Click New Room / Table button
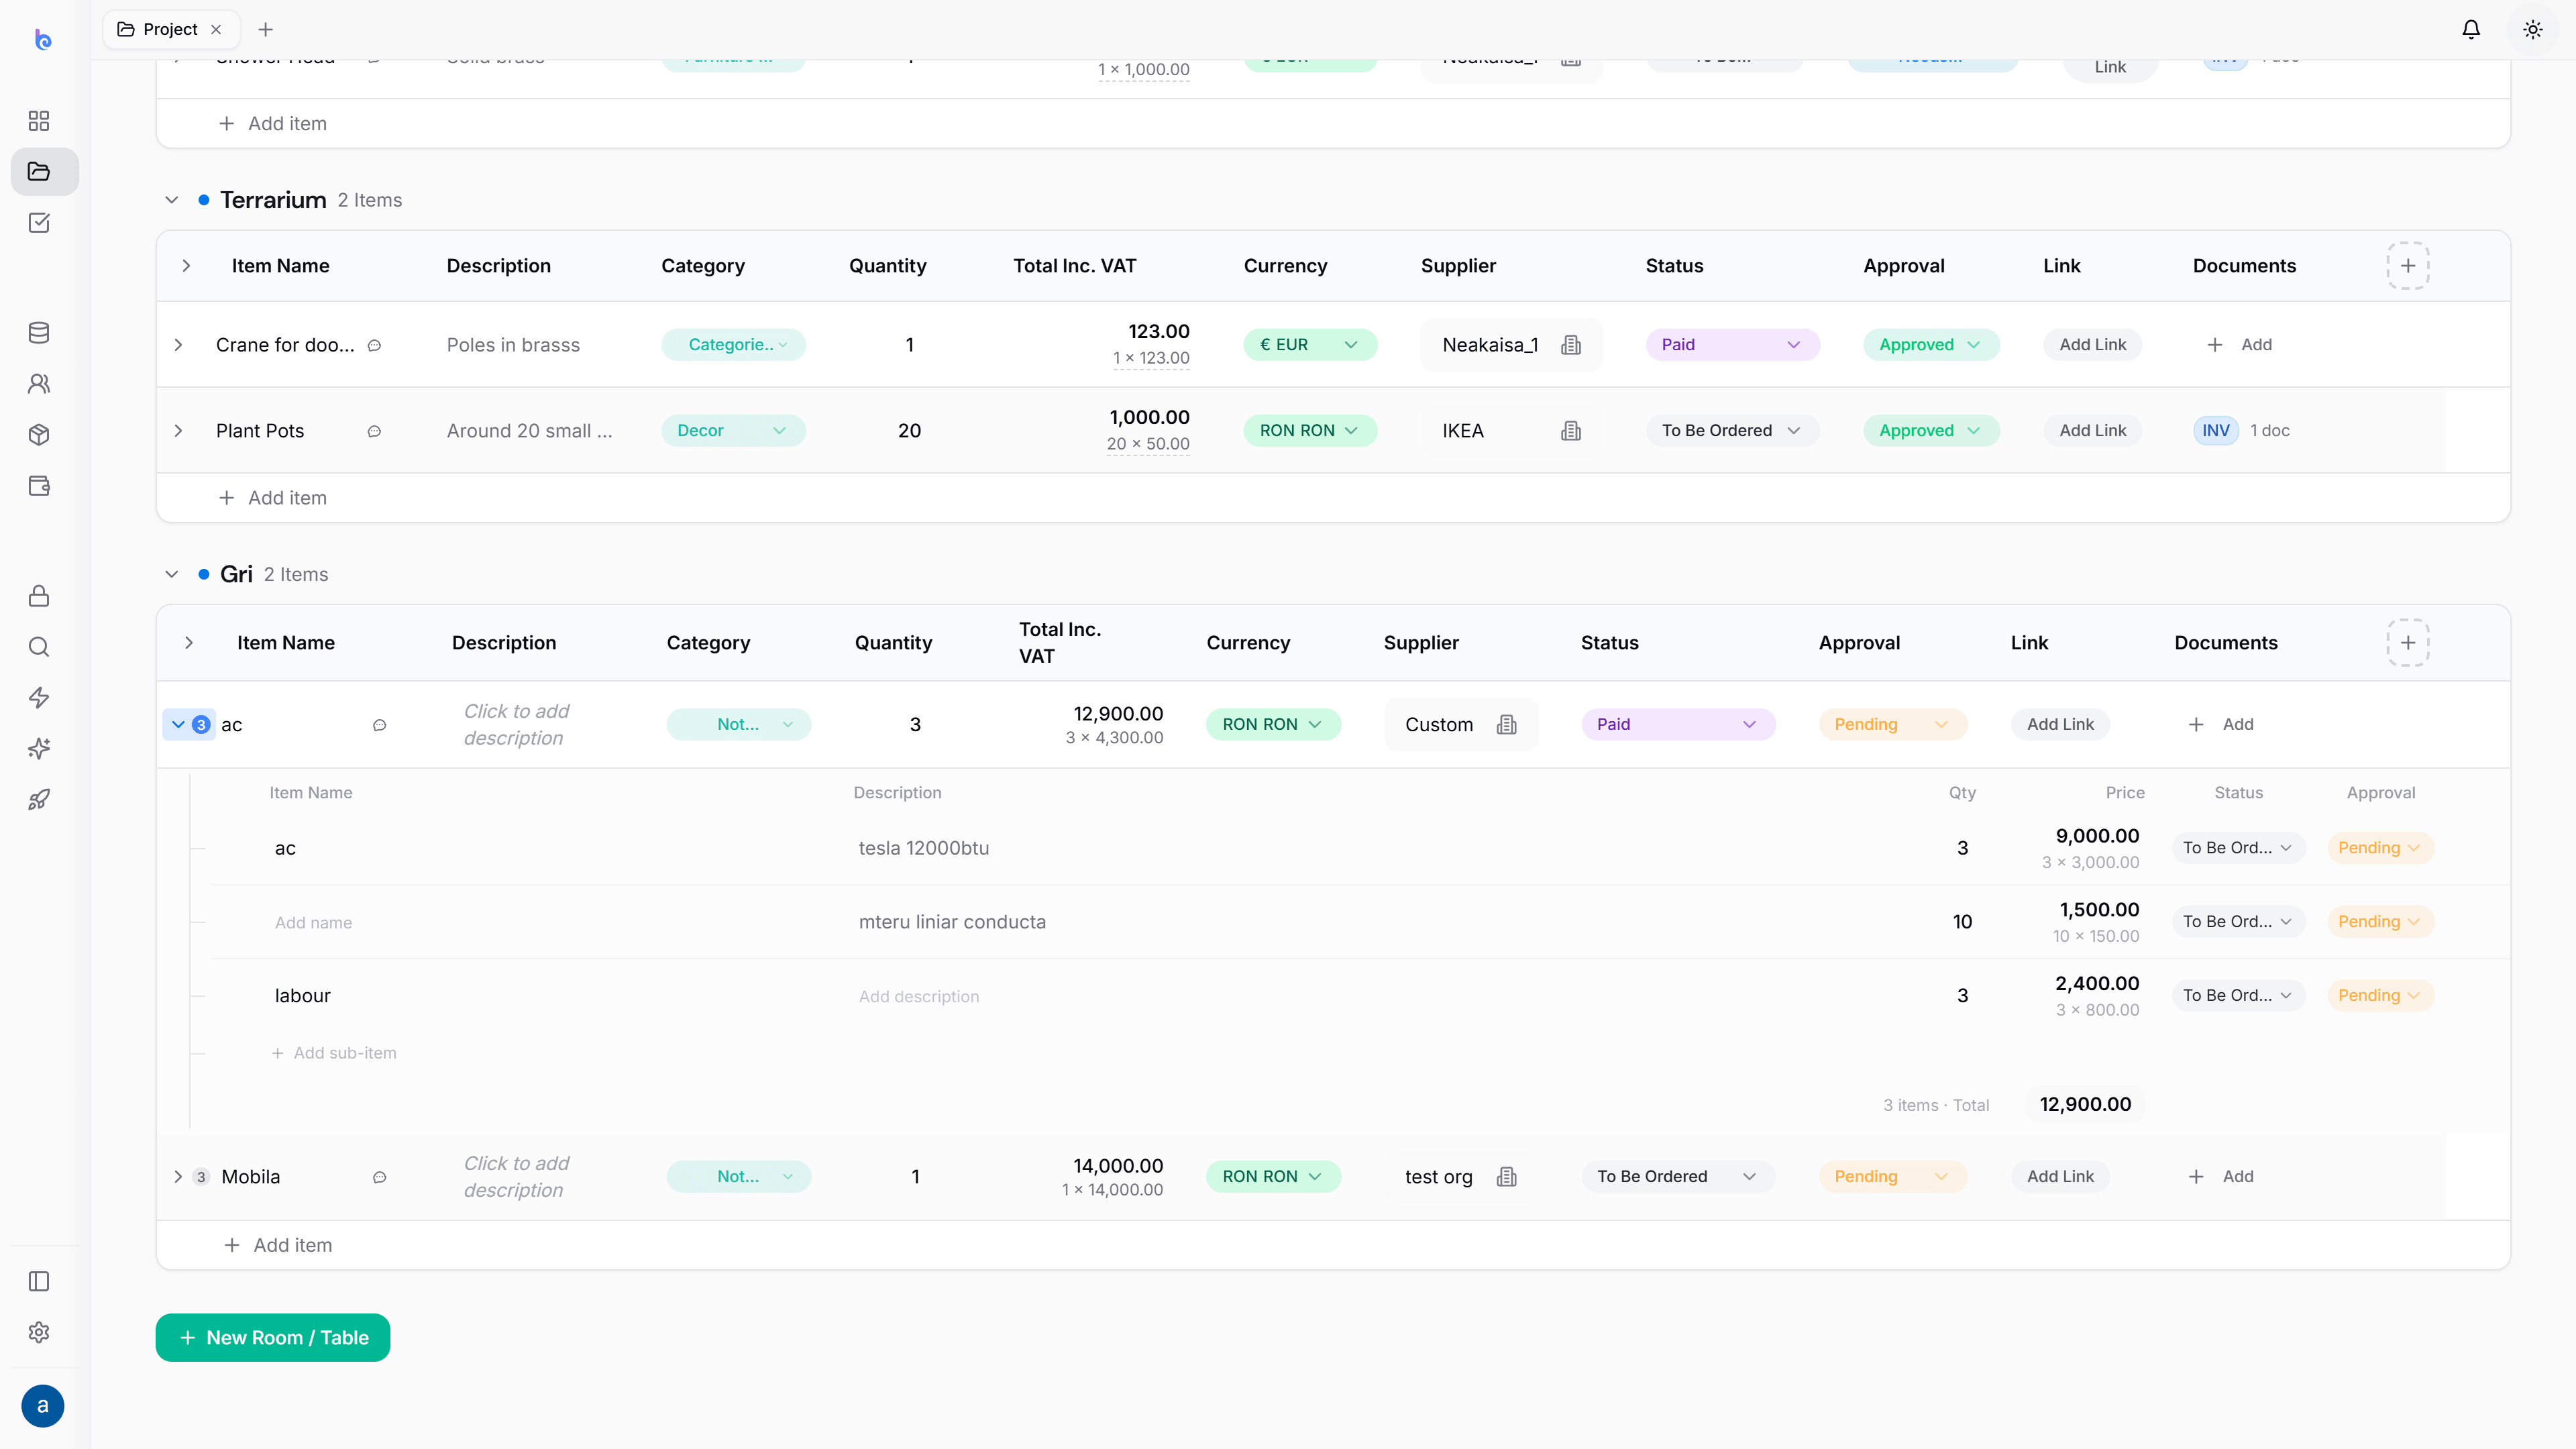This screenshot has height=1449, width=2576. (273, 1338)
